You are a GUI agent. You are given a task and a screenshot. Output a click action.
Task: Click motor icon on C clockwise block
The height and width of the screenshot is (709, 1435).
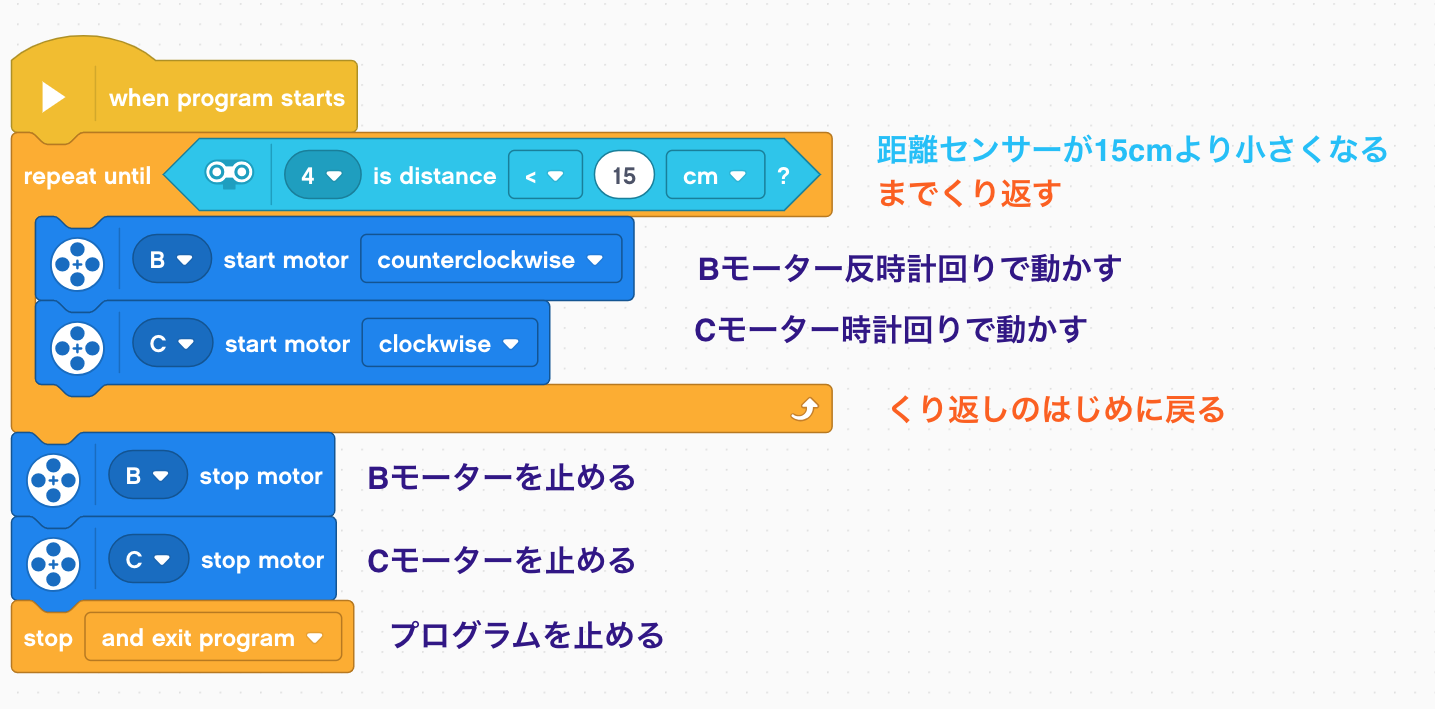[x=77, y=344]
